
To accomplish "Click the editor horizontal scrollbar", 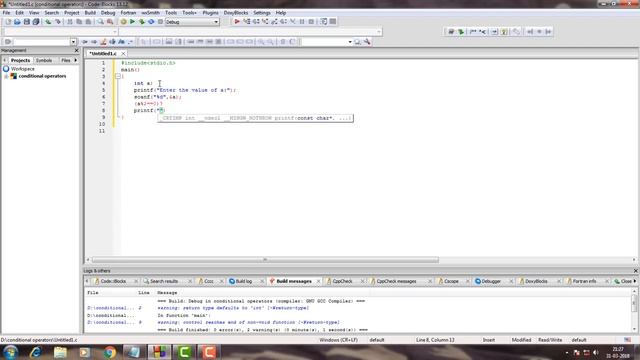I will (265, 260).
